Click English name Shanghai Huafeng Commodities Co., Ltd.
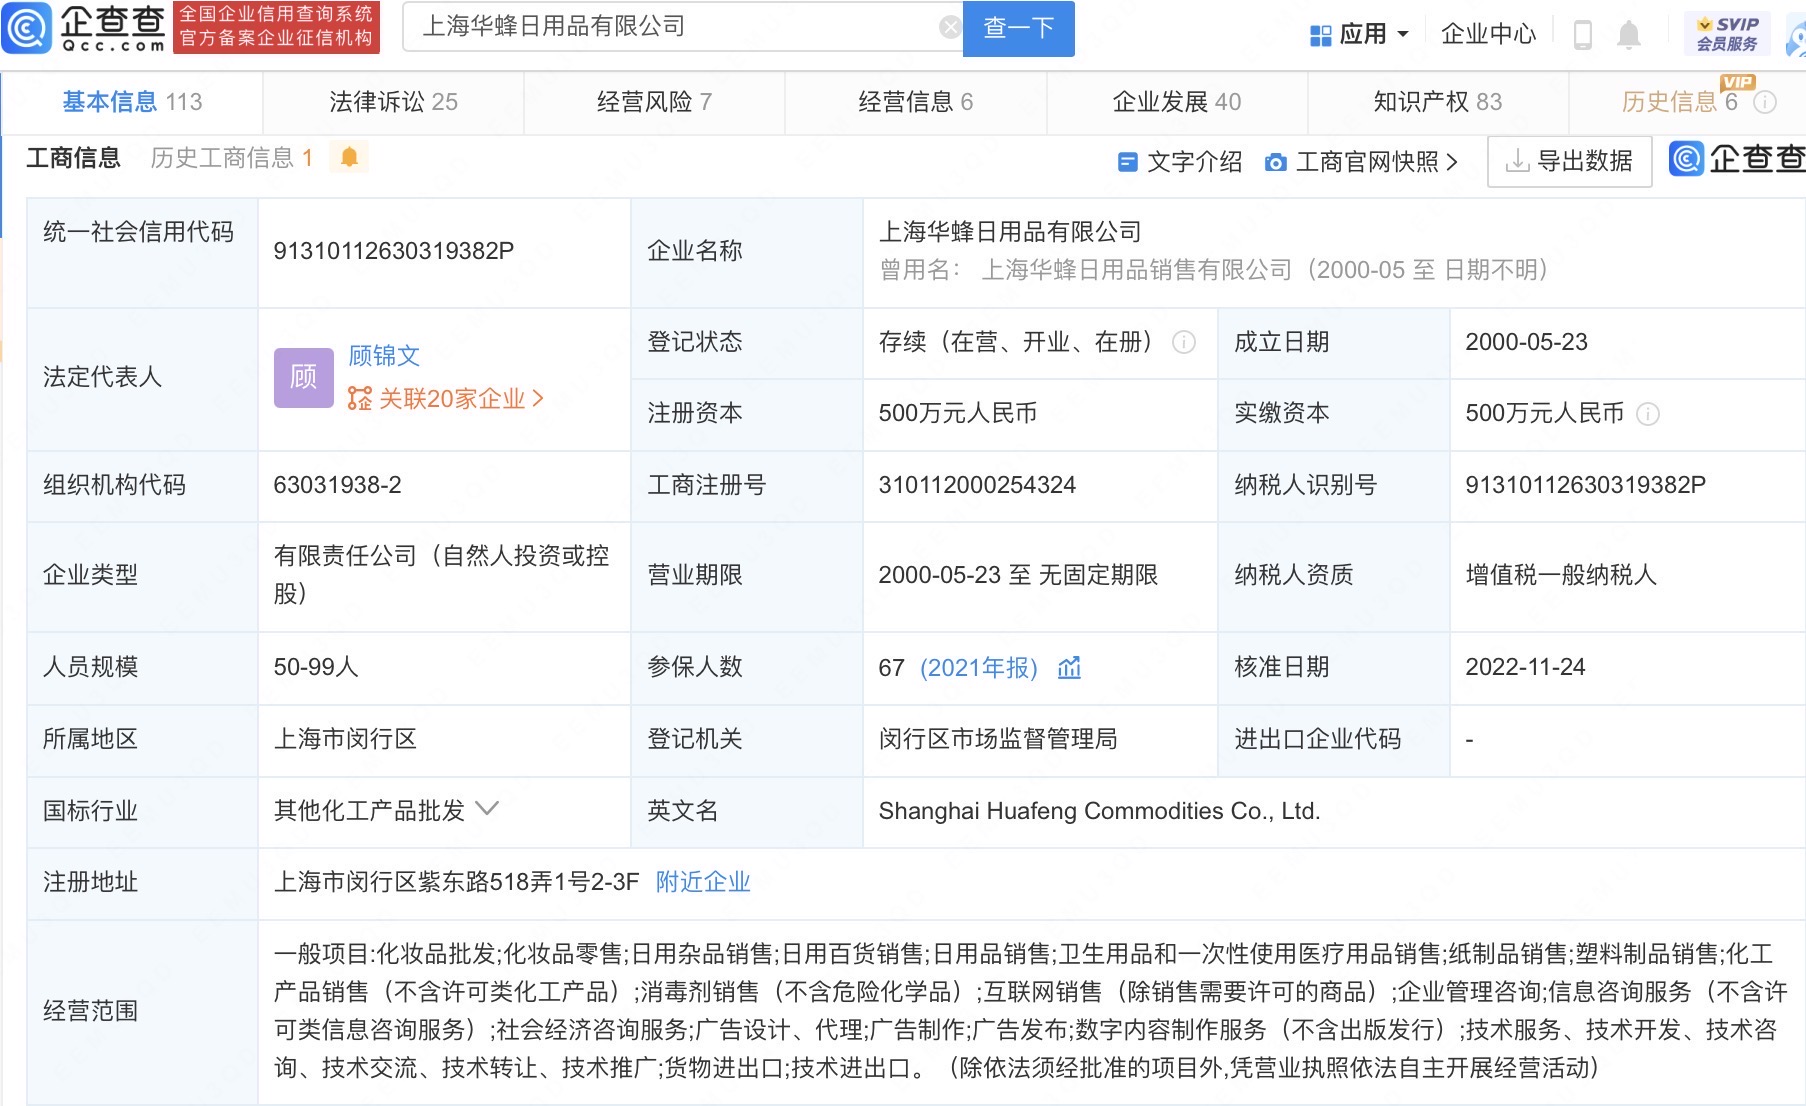Viewport: 1806px width, 1106px height. tap(1099, 811)
